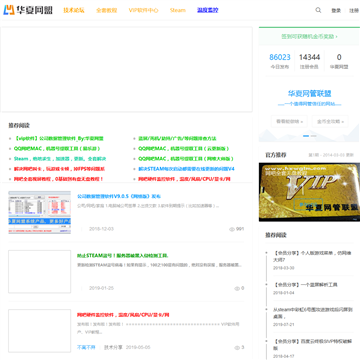Image resolution: width=360 pixels, height=360 pixels.
Task: Click the left button under 华夏网管联盟
Action: (289, 122)
